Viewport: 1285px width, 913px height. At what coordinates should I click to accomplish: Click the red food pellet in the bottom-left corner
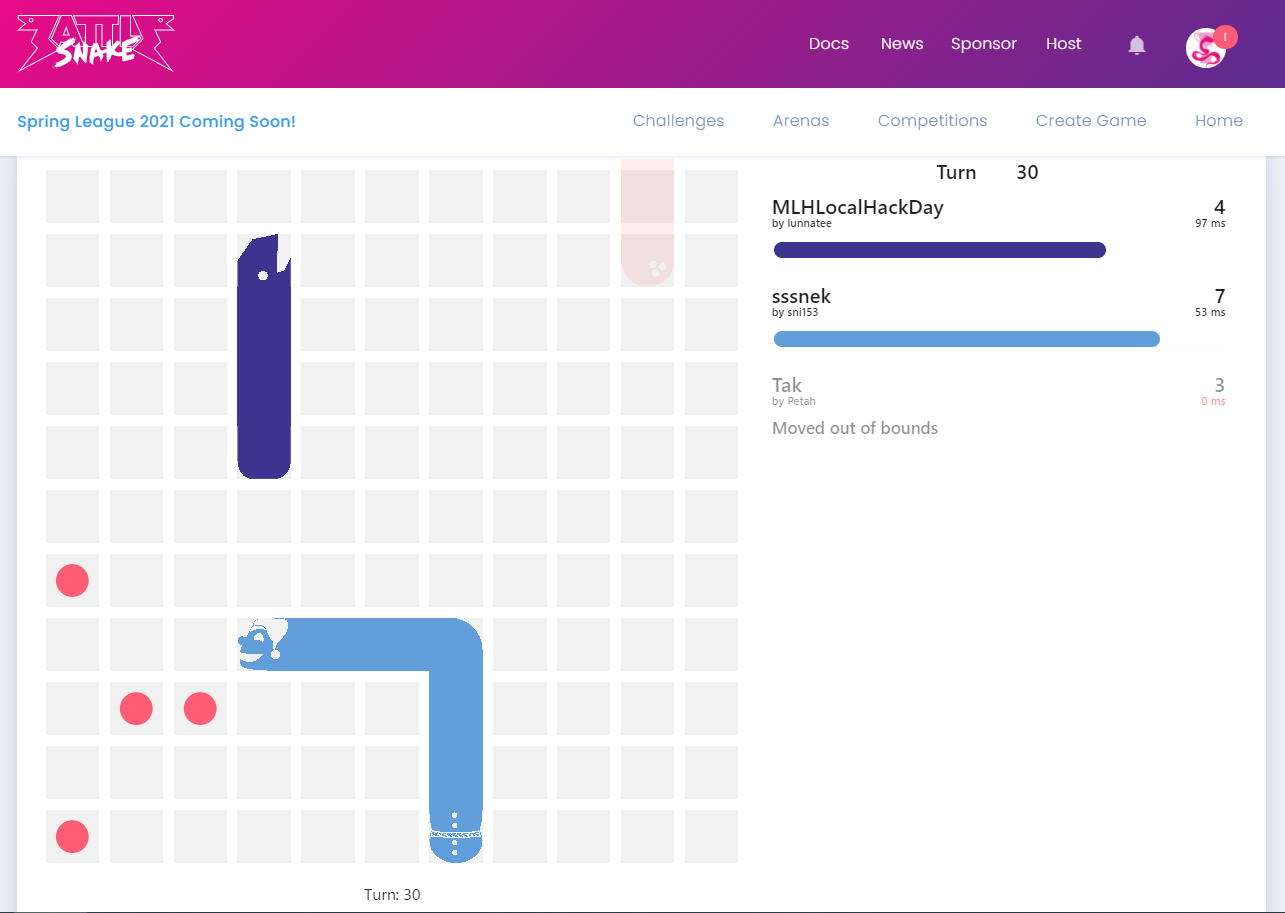pyautogui.click(x=72, y=837)
